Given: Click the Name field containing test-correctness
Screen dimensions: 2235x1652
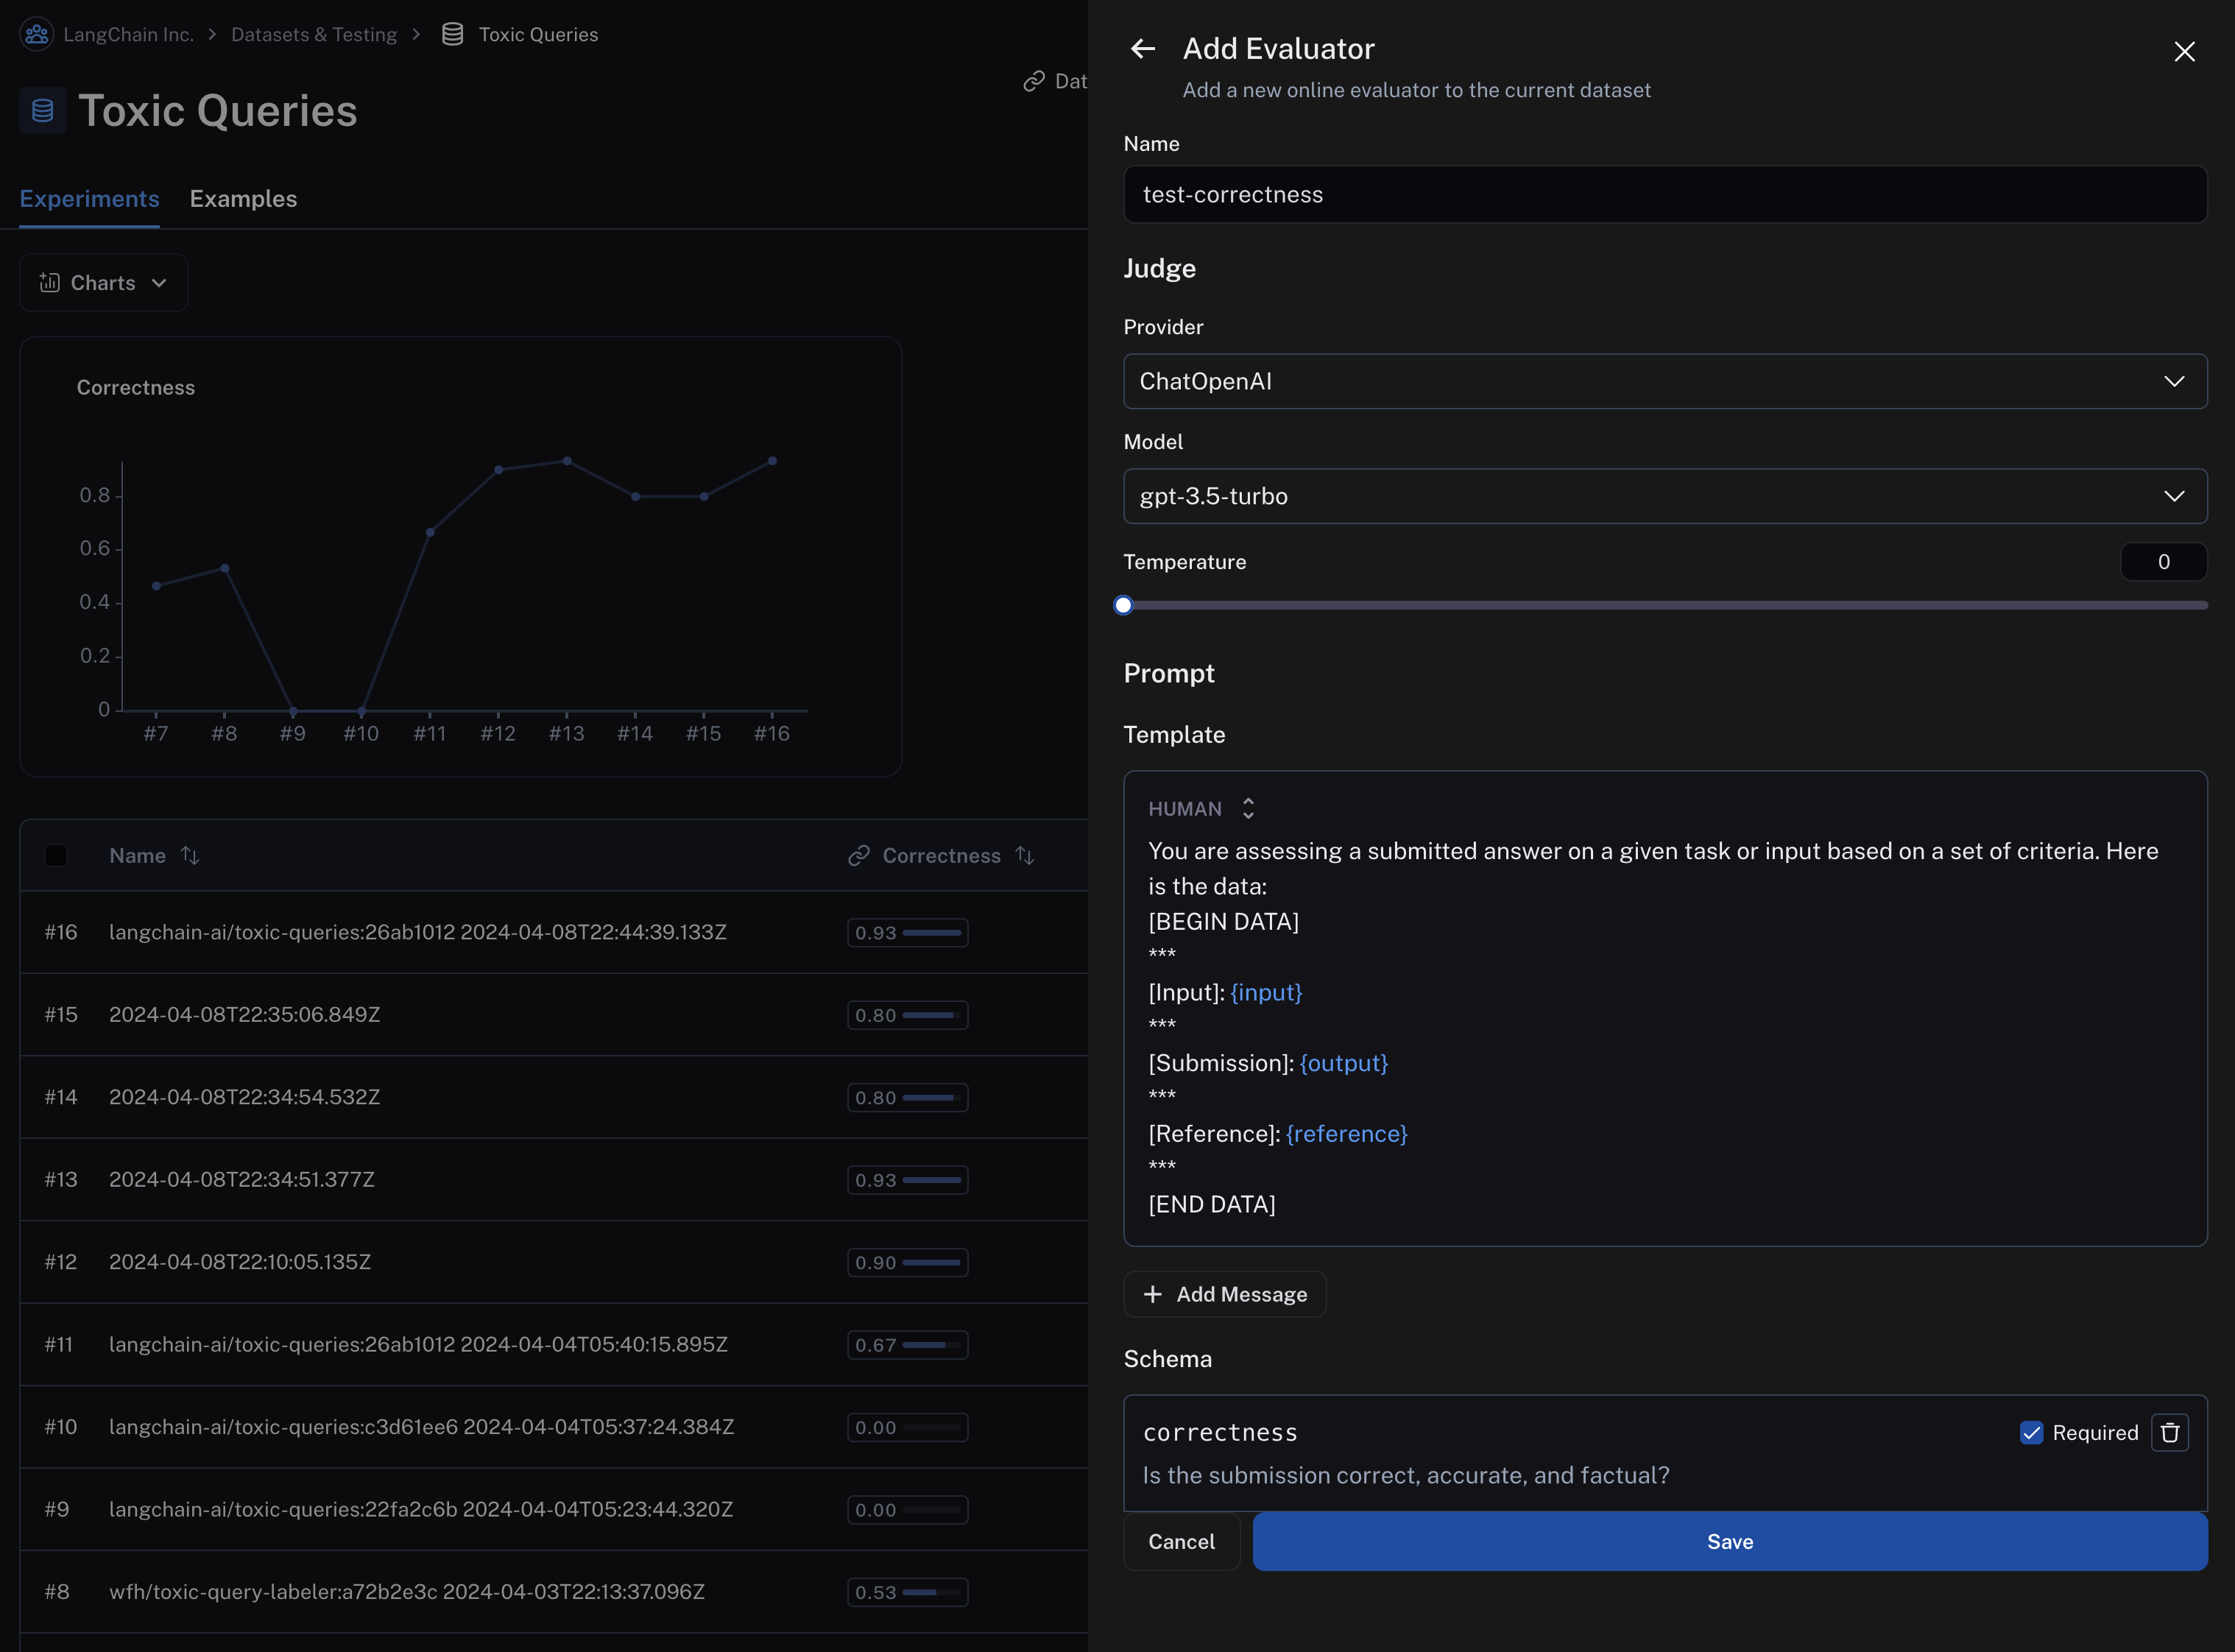Looking at the screenshot, I should [x=1663, y=194].
